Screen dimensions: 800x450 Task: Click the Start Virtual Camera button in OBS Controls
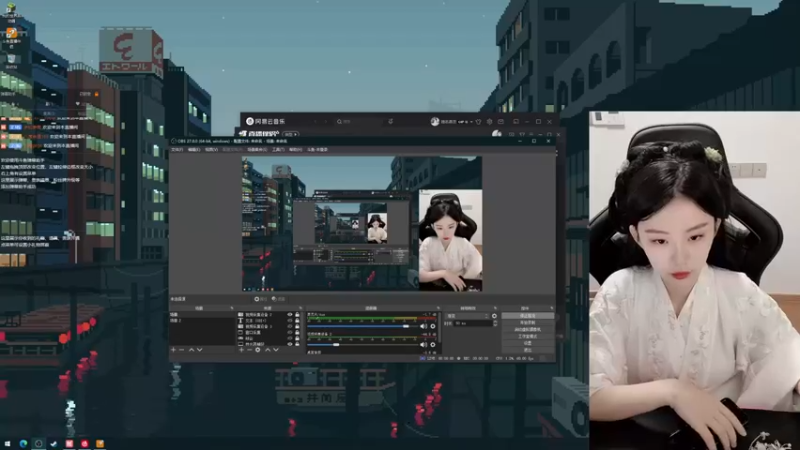[528, 329]
